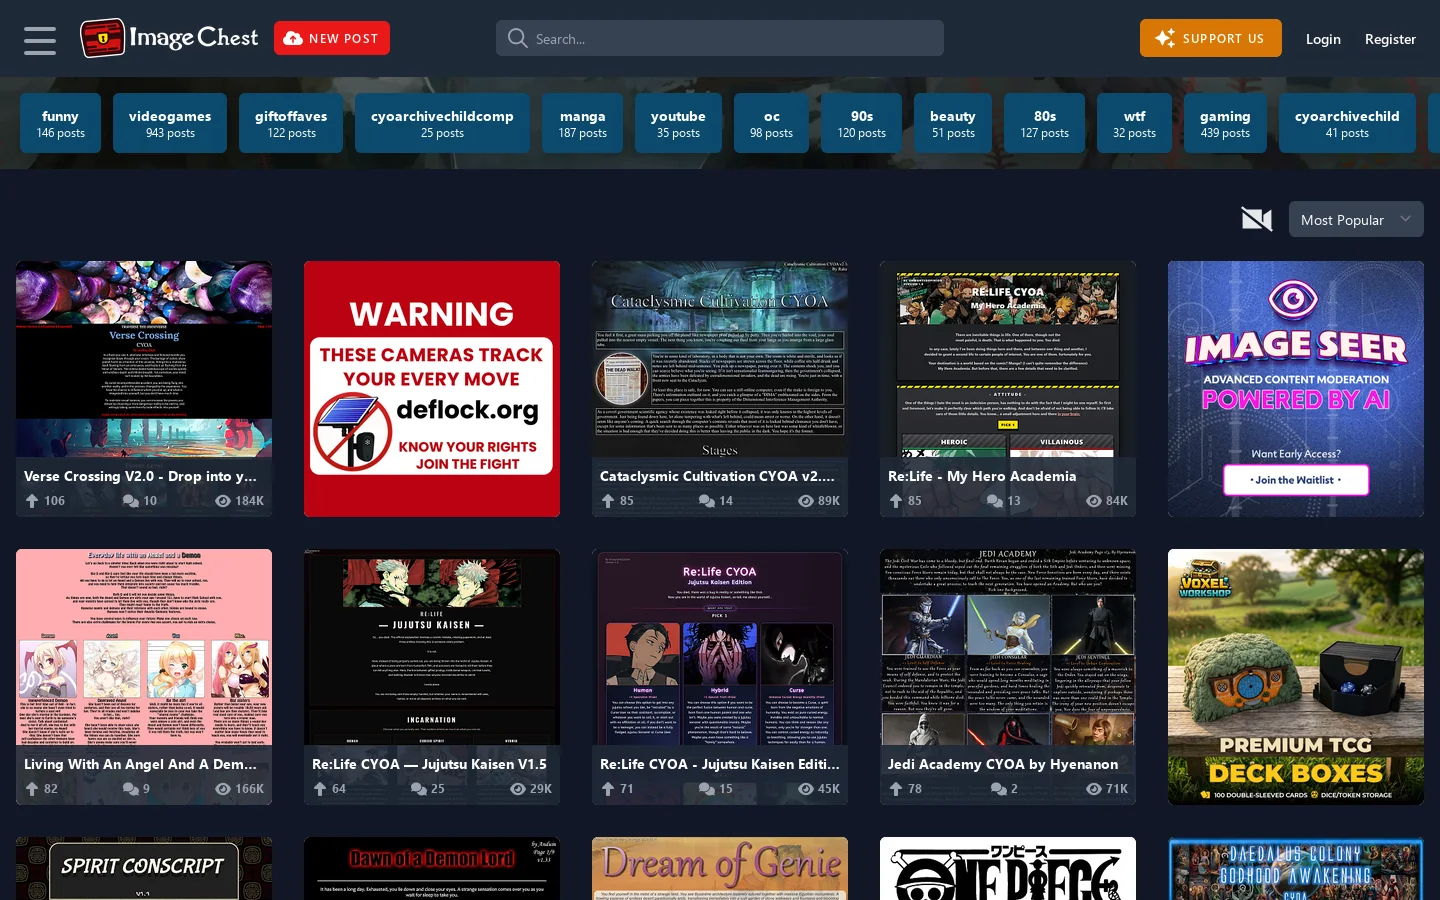Open the Most Popular sort dropdown
Image resolution: width=1440 pixels, height=900 pixels.
coord(1355,219)
